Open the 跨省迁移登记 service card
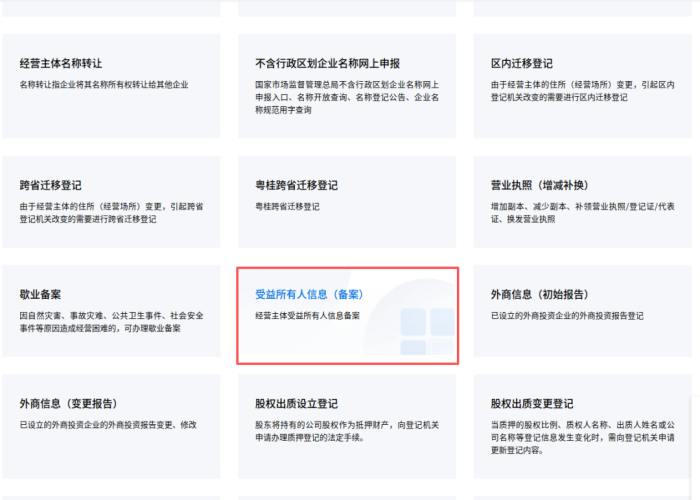The width and height of the screenshot is (700, 500). point(50,185)
